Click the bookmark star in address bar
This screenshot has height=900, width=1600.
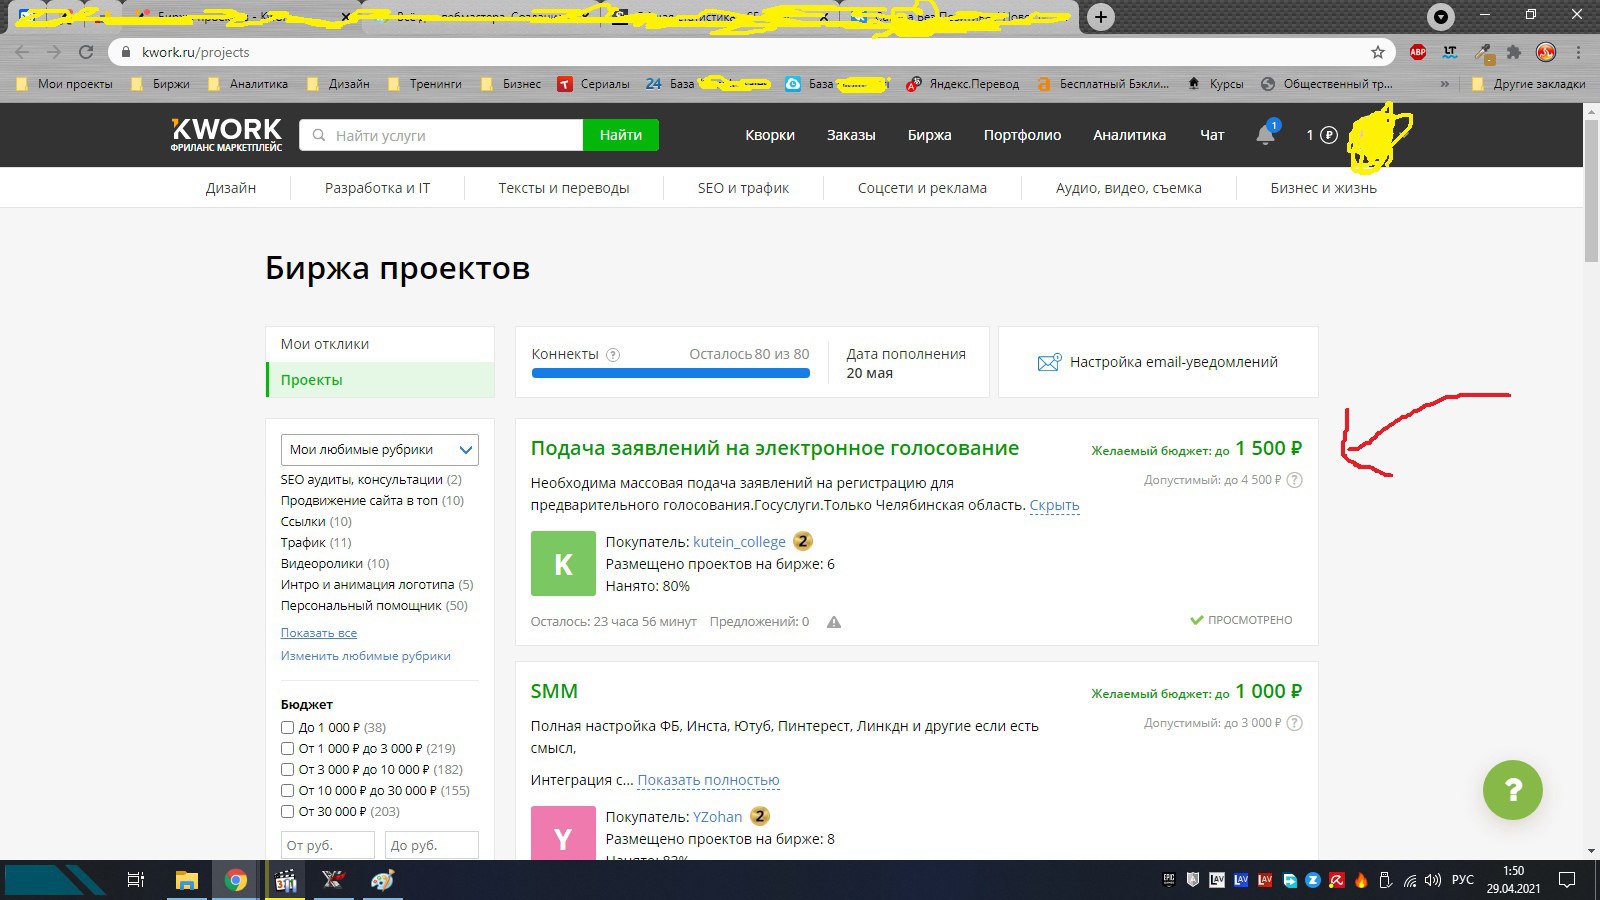coord(1378,52)
